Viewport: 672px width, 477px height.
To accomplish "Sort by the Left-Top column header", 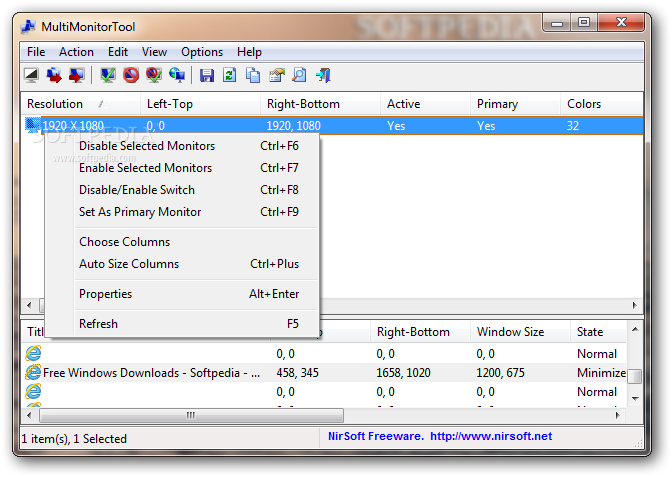I will pos(200,104).
